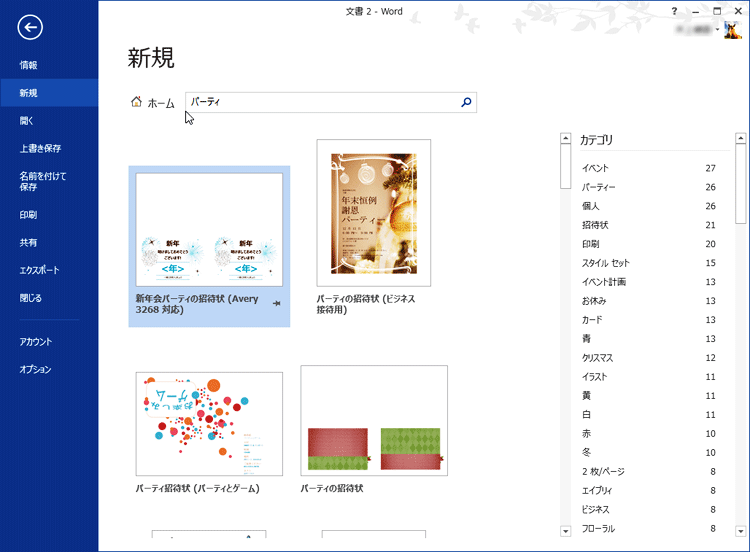Filter by パーティー category
Screen dimensions: 750x552
pyautogui.click(x=649, y=187)
